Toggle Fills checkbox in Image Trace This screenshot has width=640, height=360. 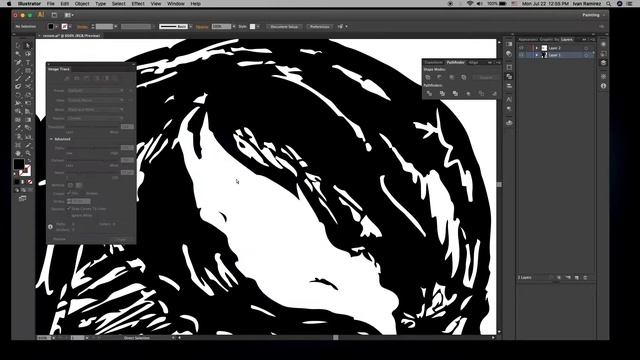69,193
